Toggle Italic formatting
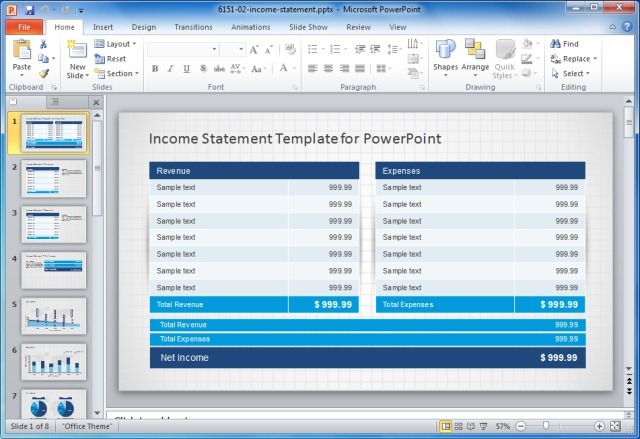The height and width of the screenshot is (439, 640). click(x=171, y=69)
